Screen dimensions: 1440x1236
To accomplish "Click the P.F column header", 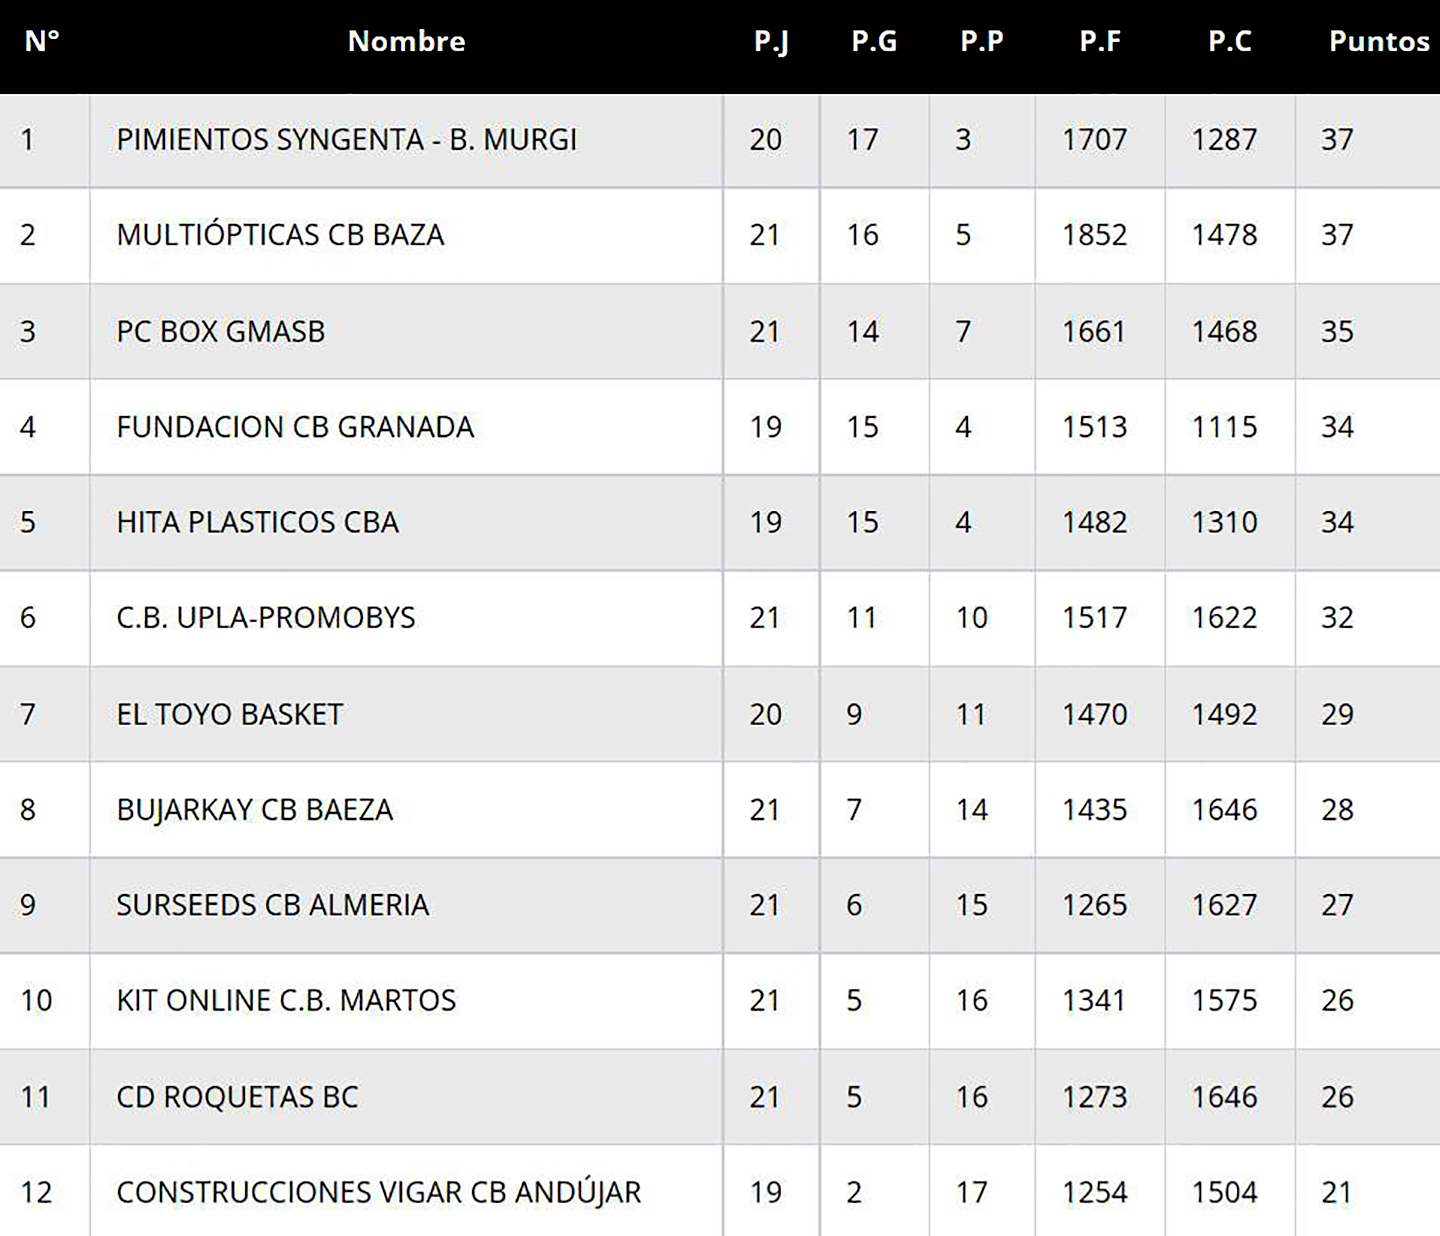I will pos(1099,41).
